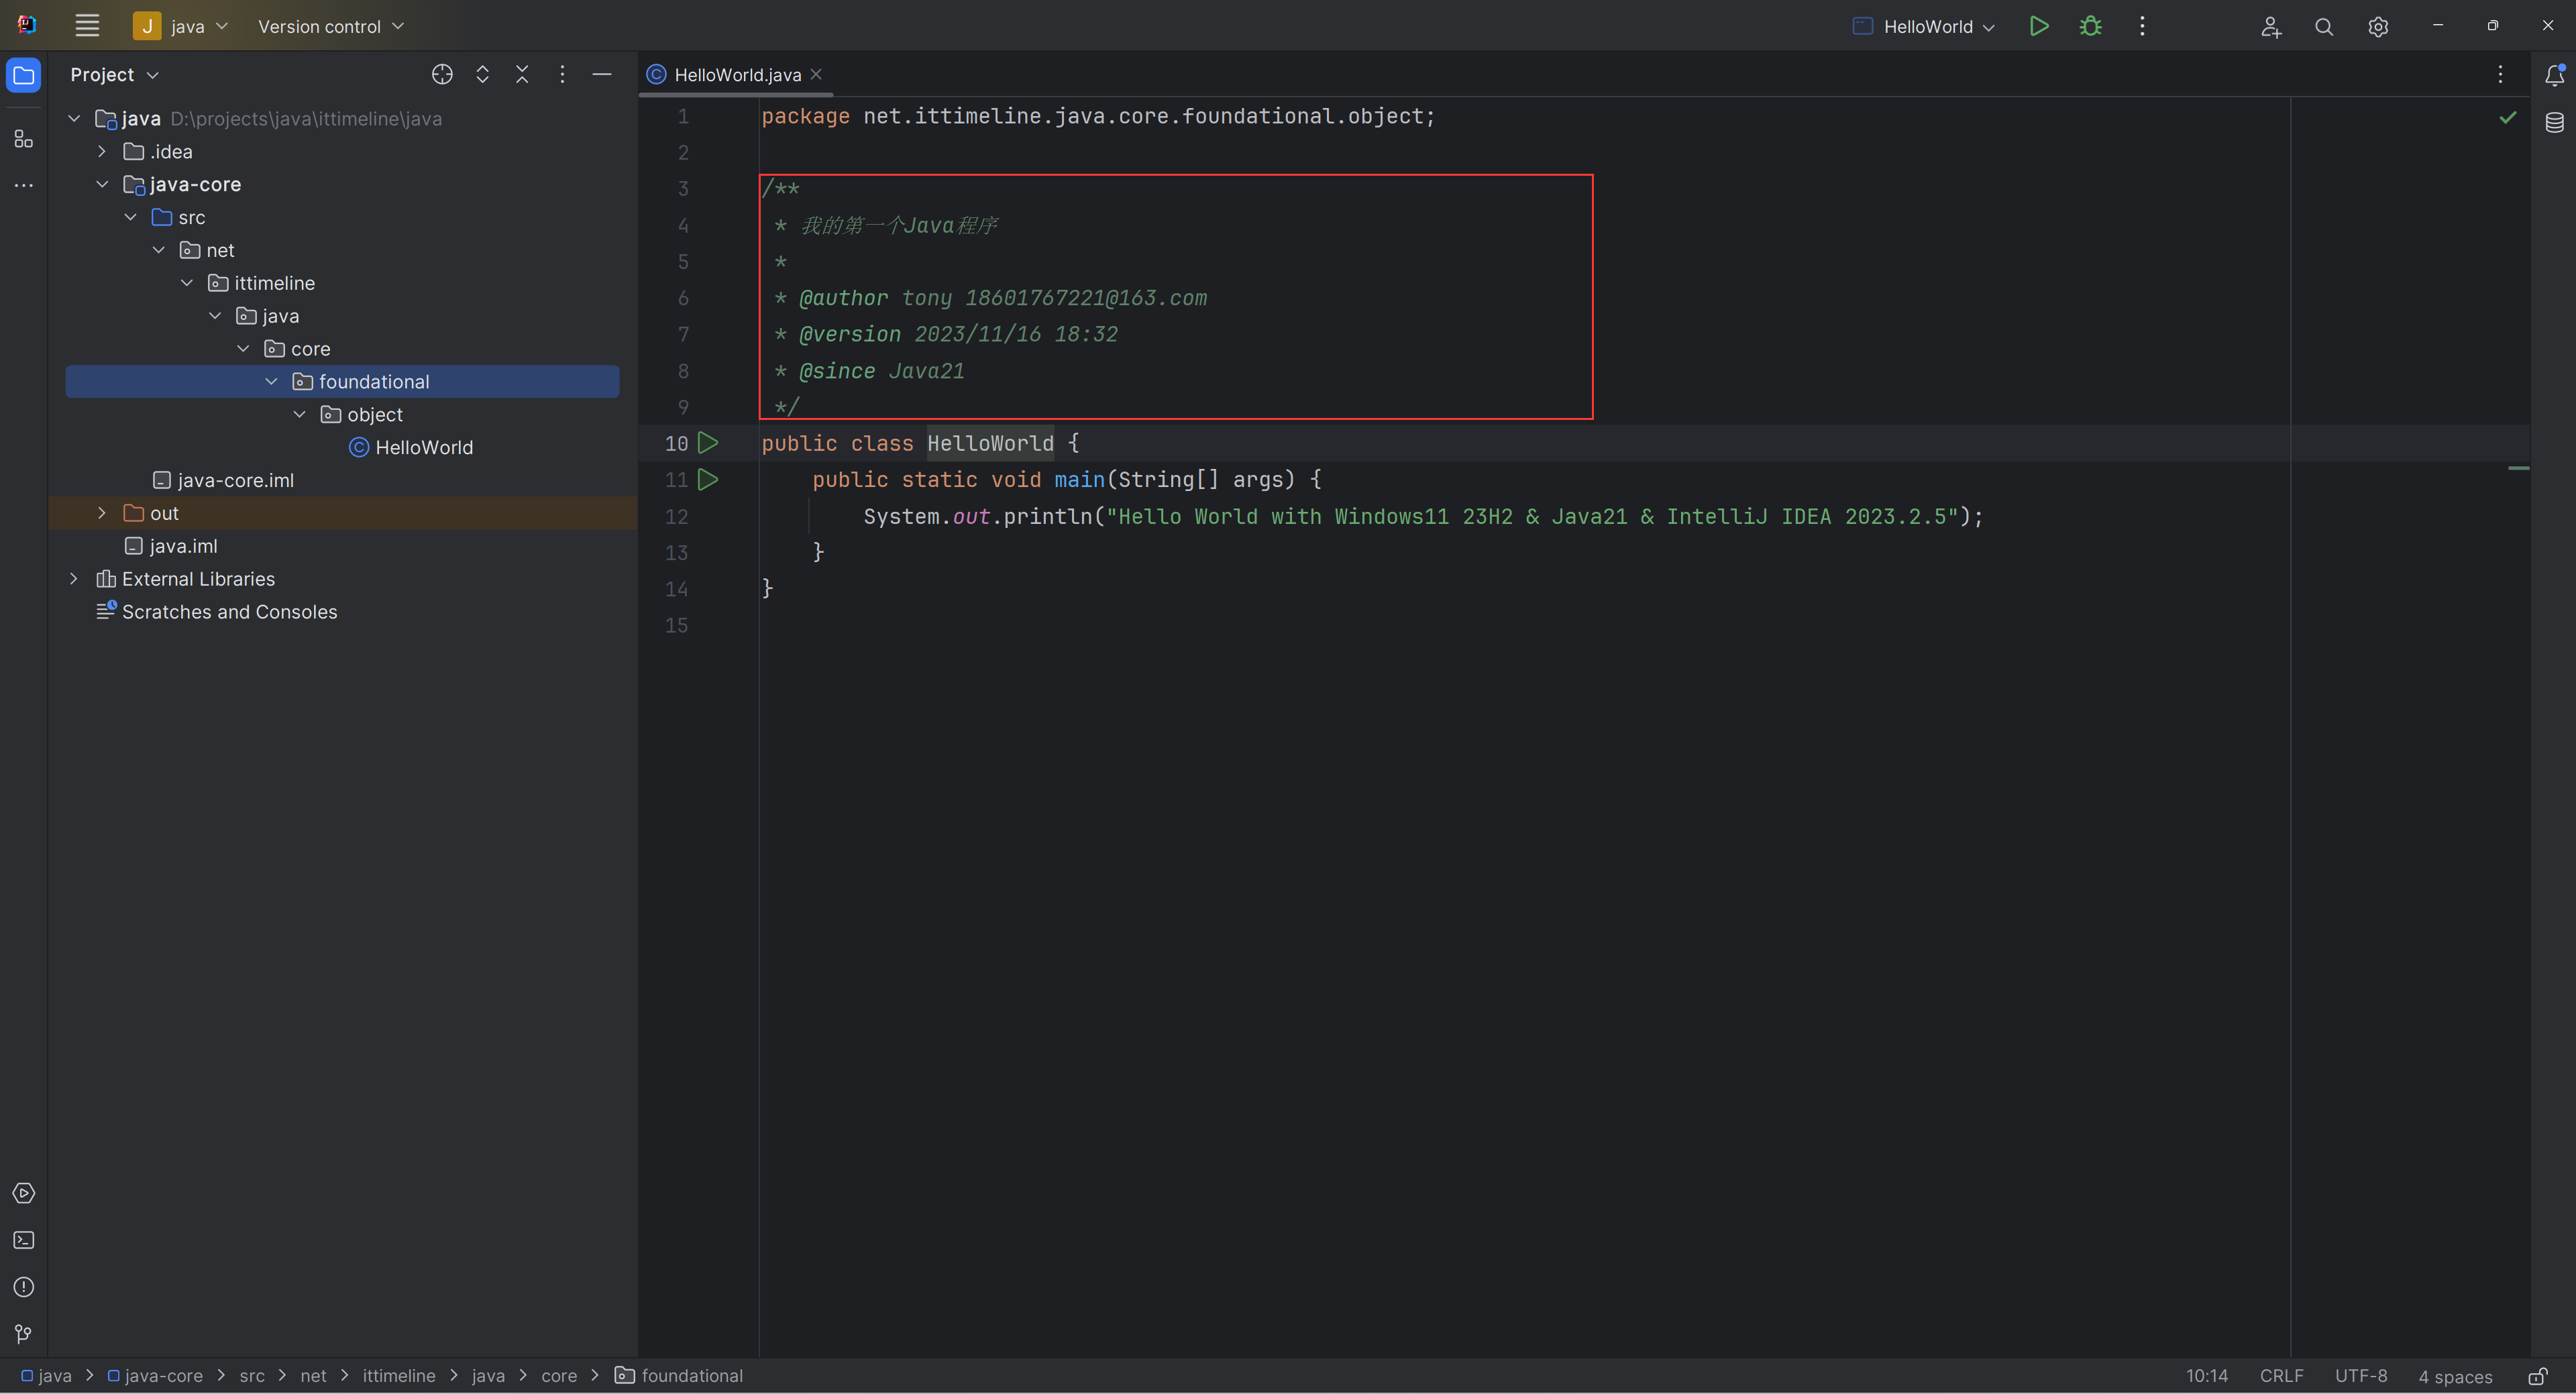Run main method from gutter line 11

click(708, 480)
